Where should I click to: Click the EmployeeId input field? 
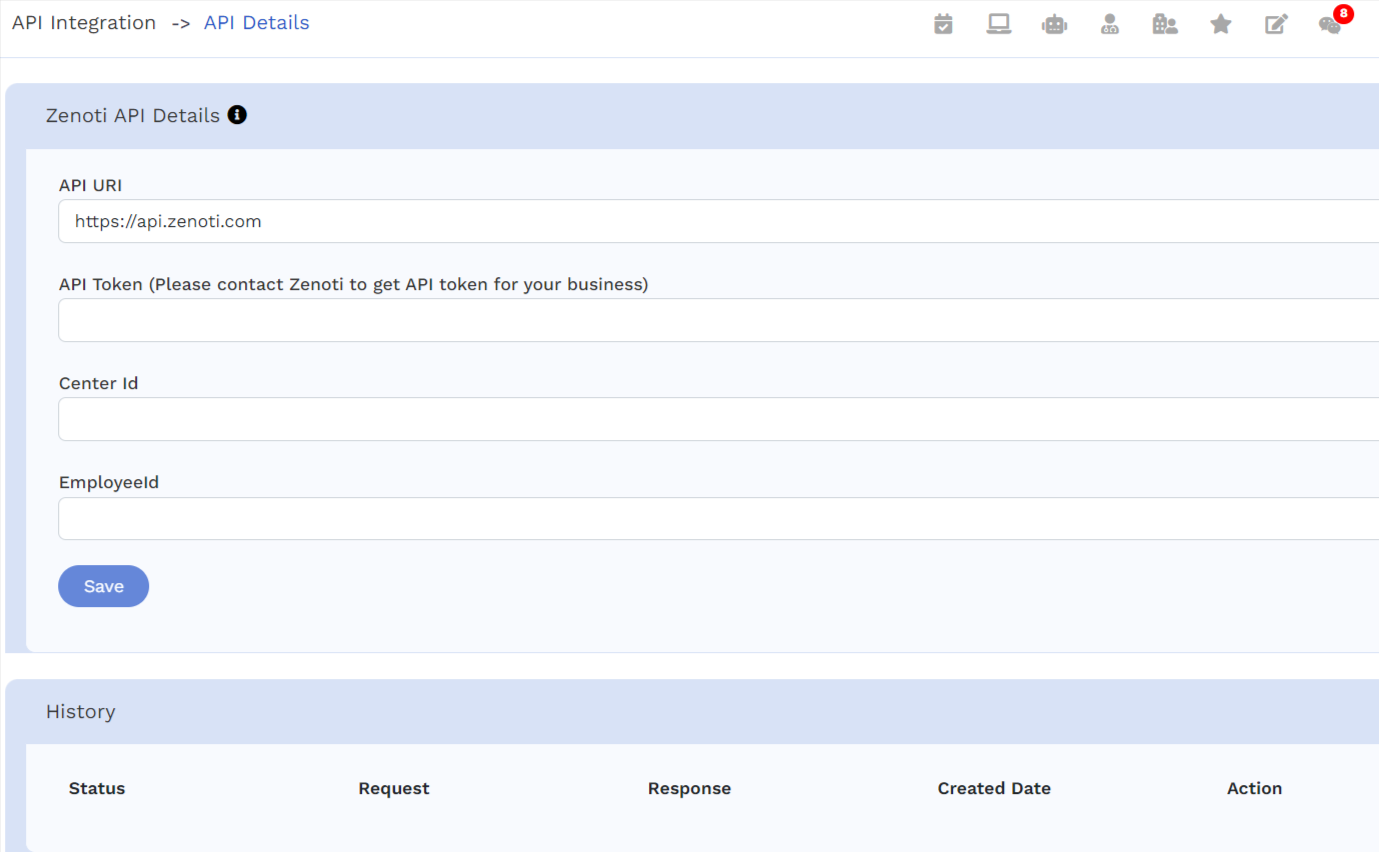718,518
